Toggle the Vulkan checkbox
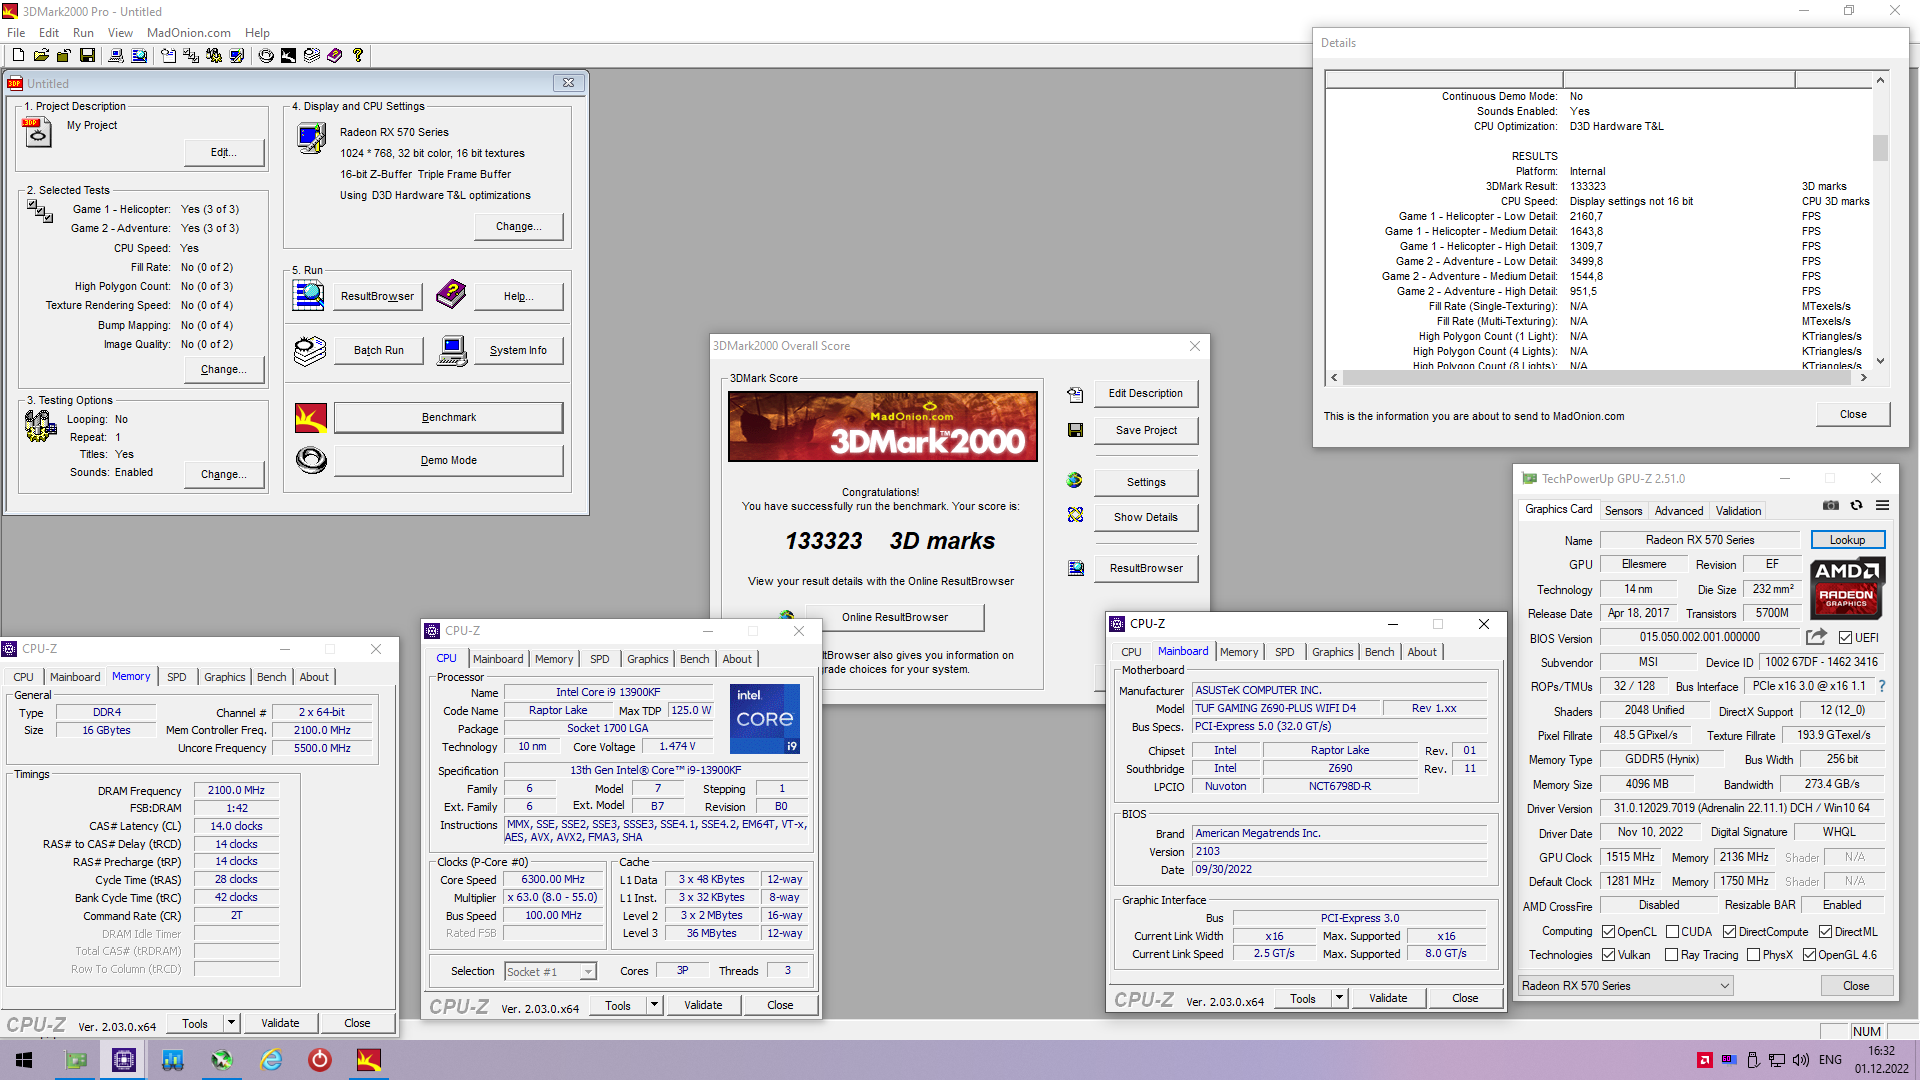This screenshot has height=1080, width=1920. pos(1609,955)
